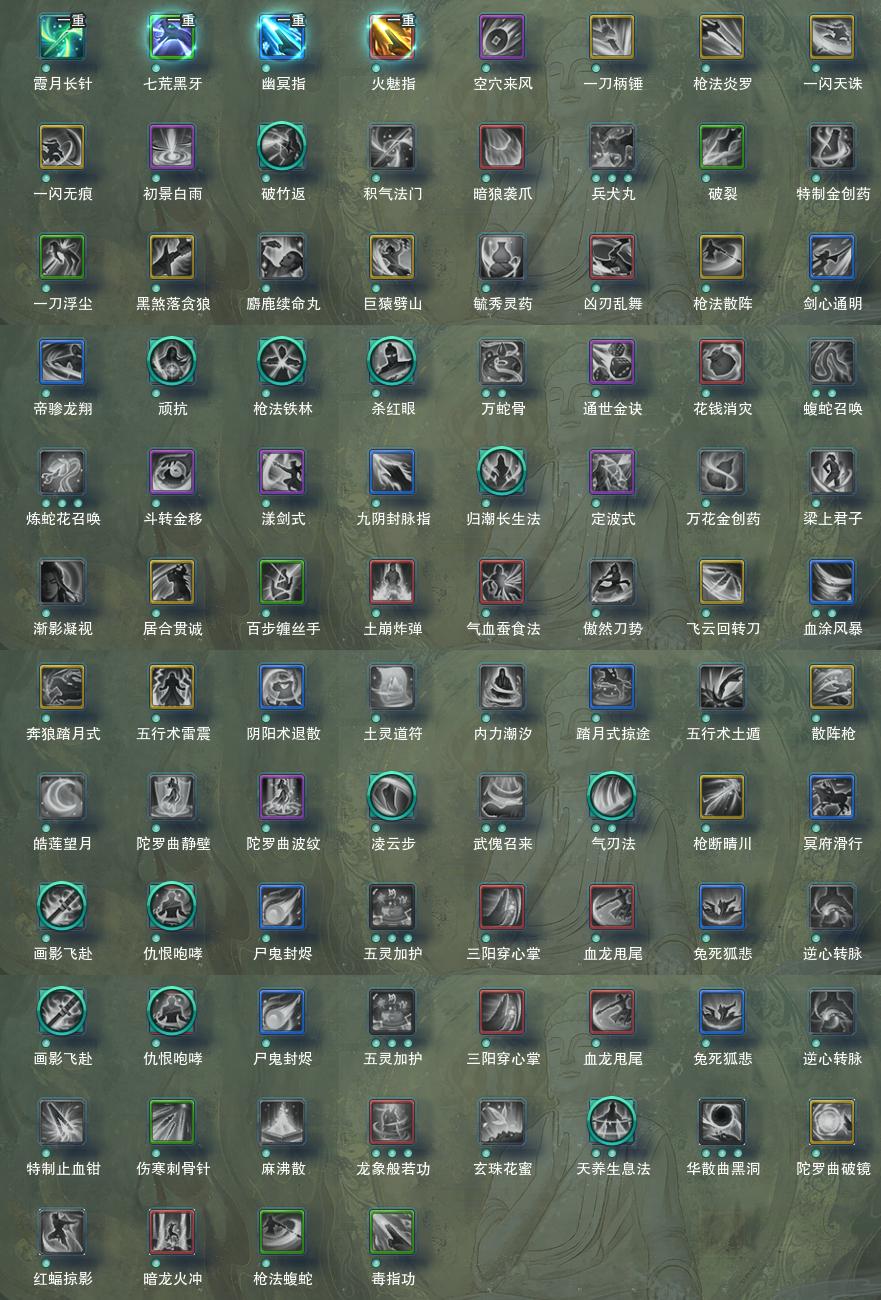Click the 通世金诀 dice icon
The height and width of the screenshot is (1300, 881).
pos(612,362)
